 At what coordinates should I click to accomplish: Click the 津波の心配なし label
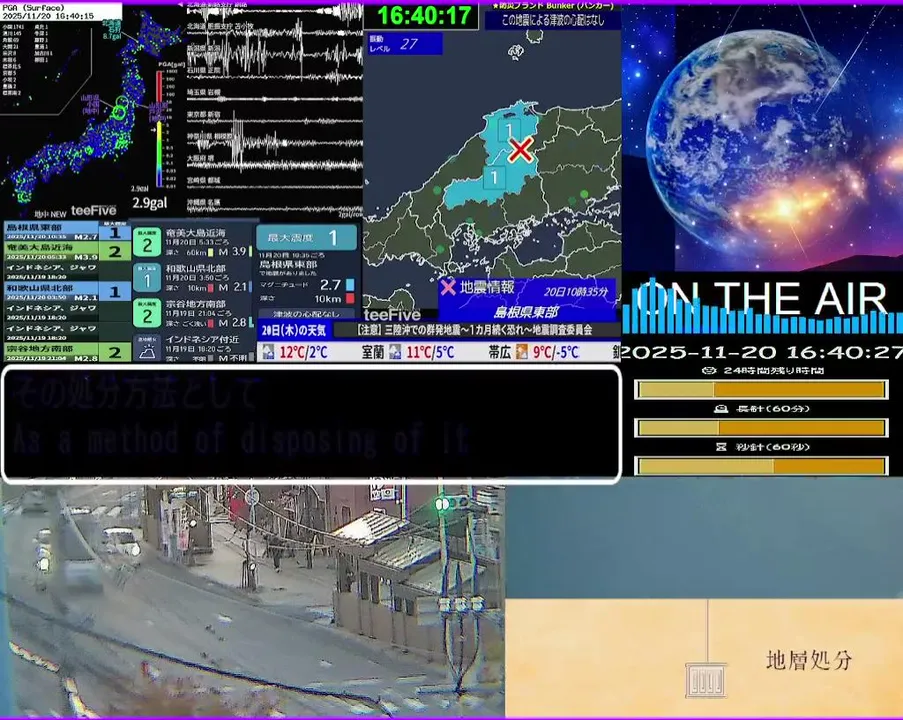(306, 314)
